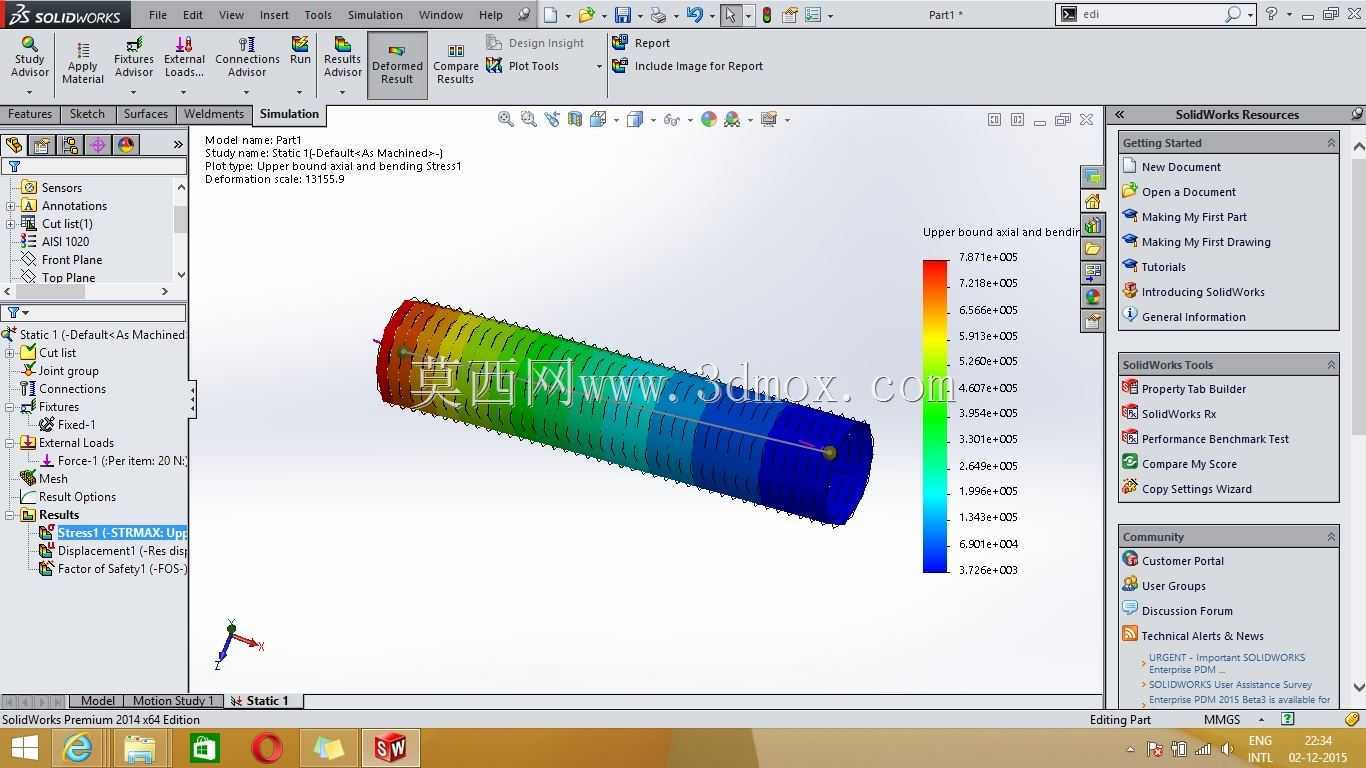Click the Undo icon

pos(694,15)
